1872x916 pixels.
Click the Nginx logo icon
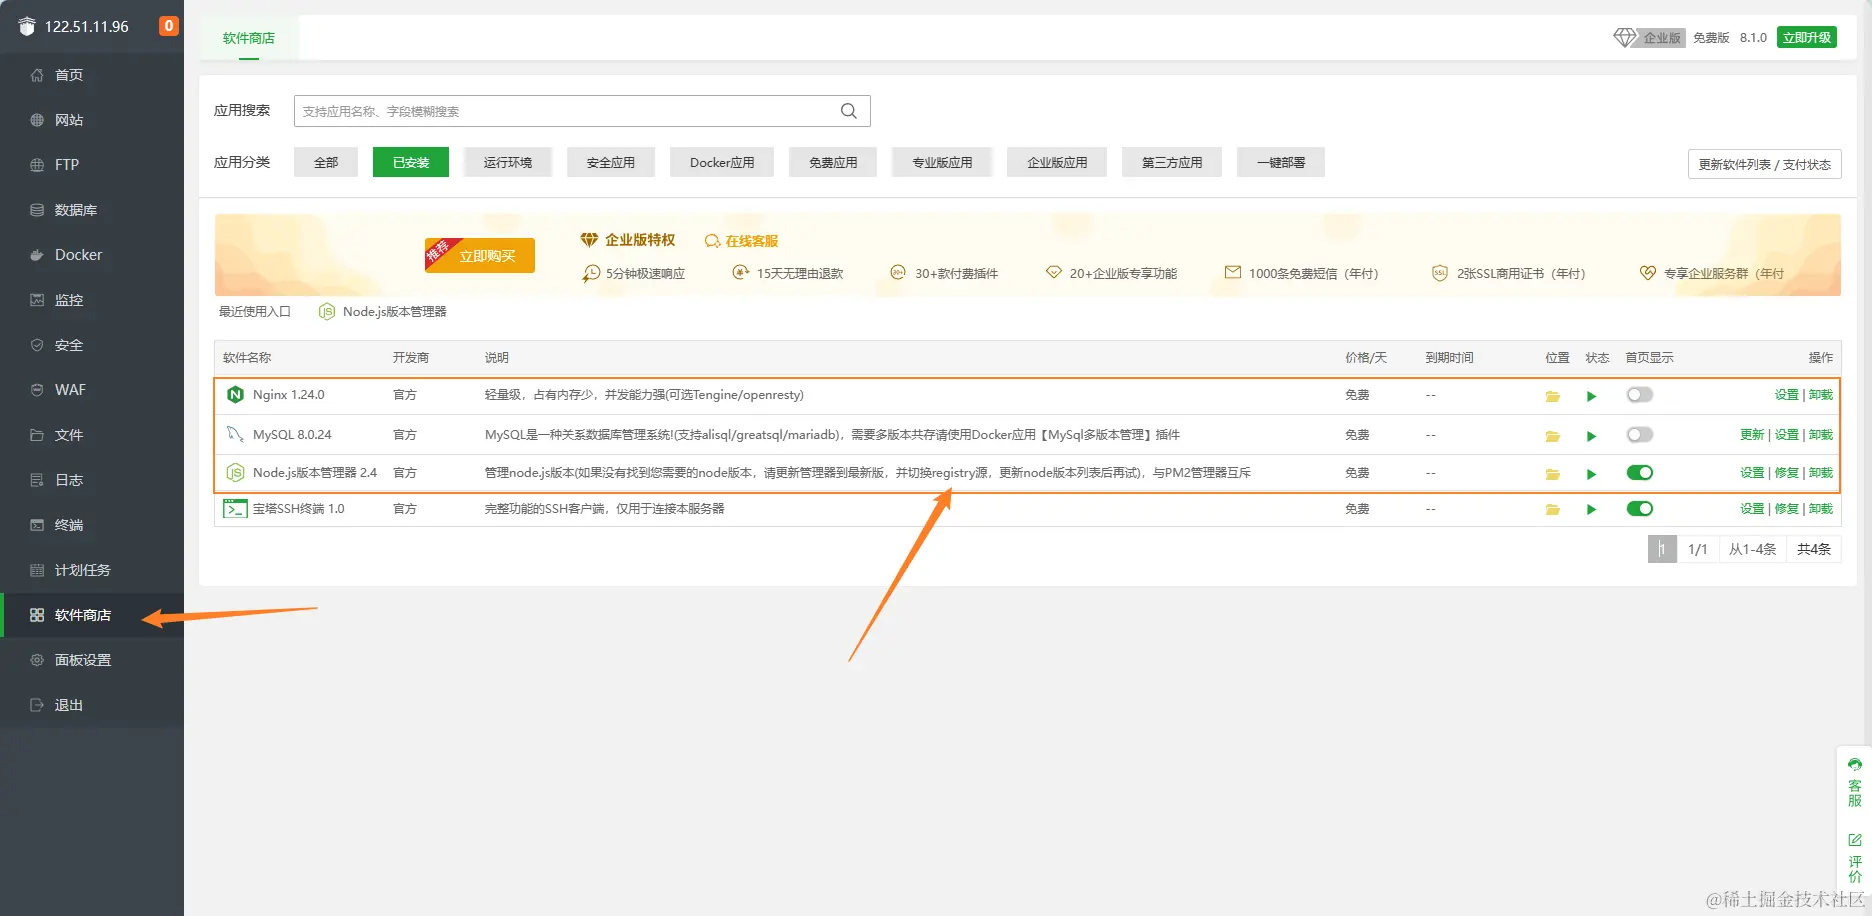tap(235, 395)
